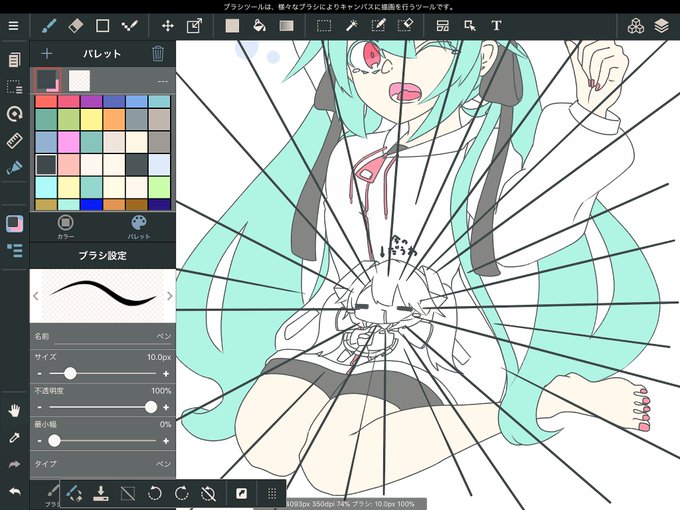Select the operation cursor tool
The width and height of the screenshot is (680, 510).
click(470, 26)
